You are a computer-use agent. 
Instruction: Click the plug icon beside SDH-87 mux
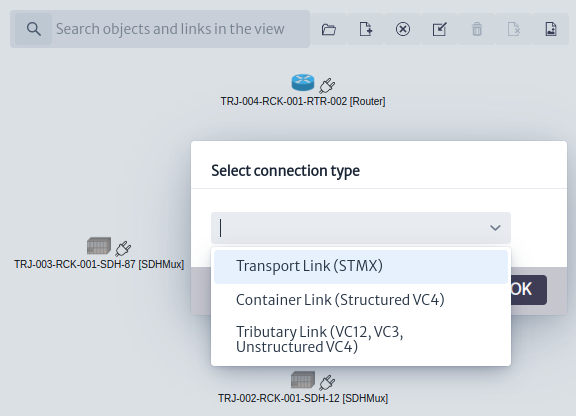click(x=123, y=248)
